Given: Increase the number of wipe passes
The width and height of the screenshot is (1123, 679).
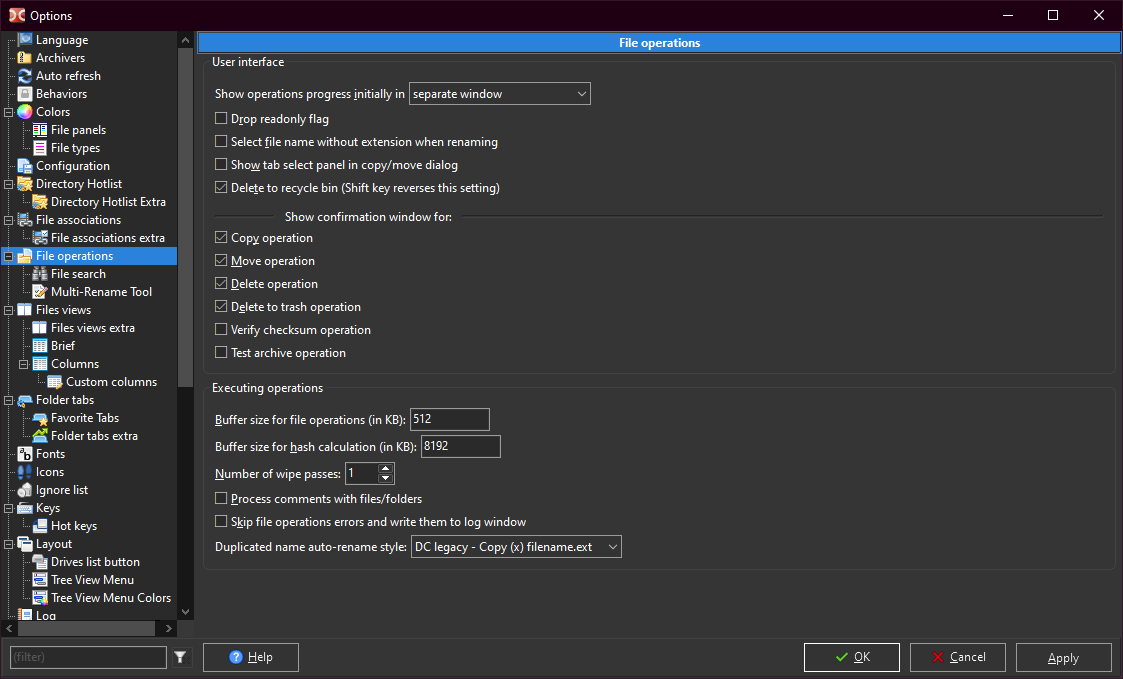Looking at the screenshot, I should 386,468.
